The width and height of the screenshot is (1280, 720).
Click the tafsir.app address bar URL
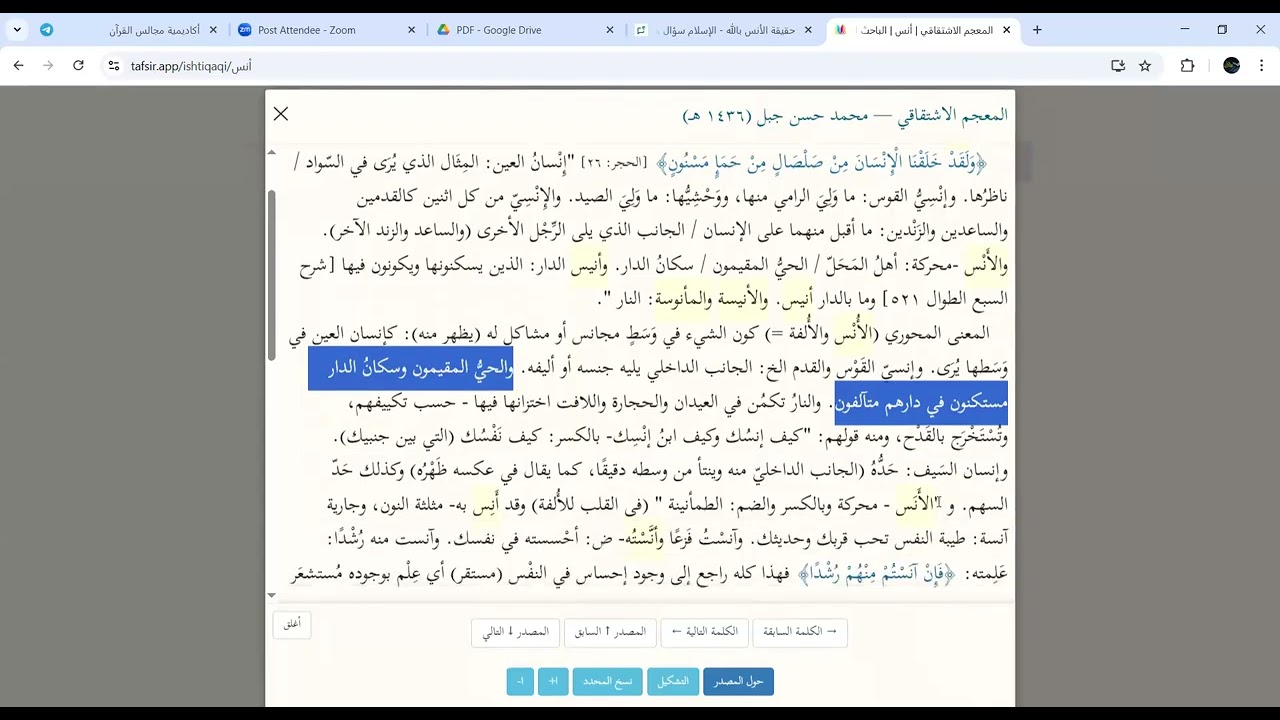(191, 66)
